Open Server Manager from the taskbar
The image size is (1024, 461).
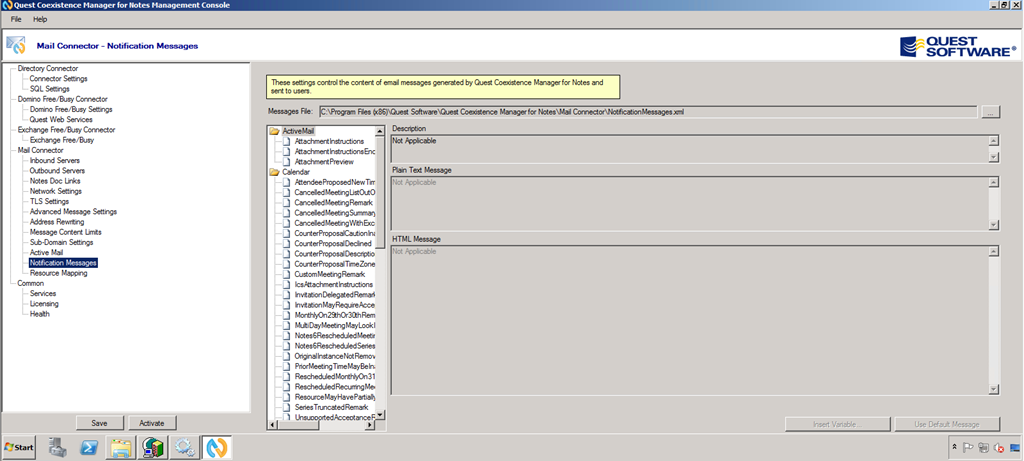click(57, 447)
